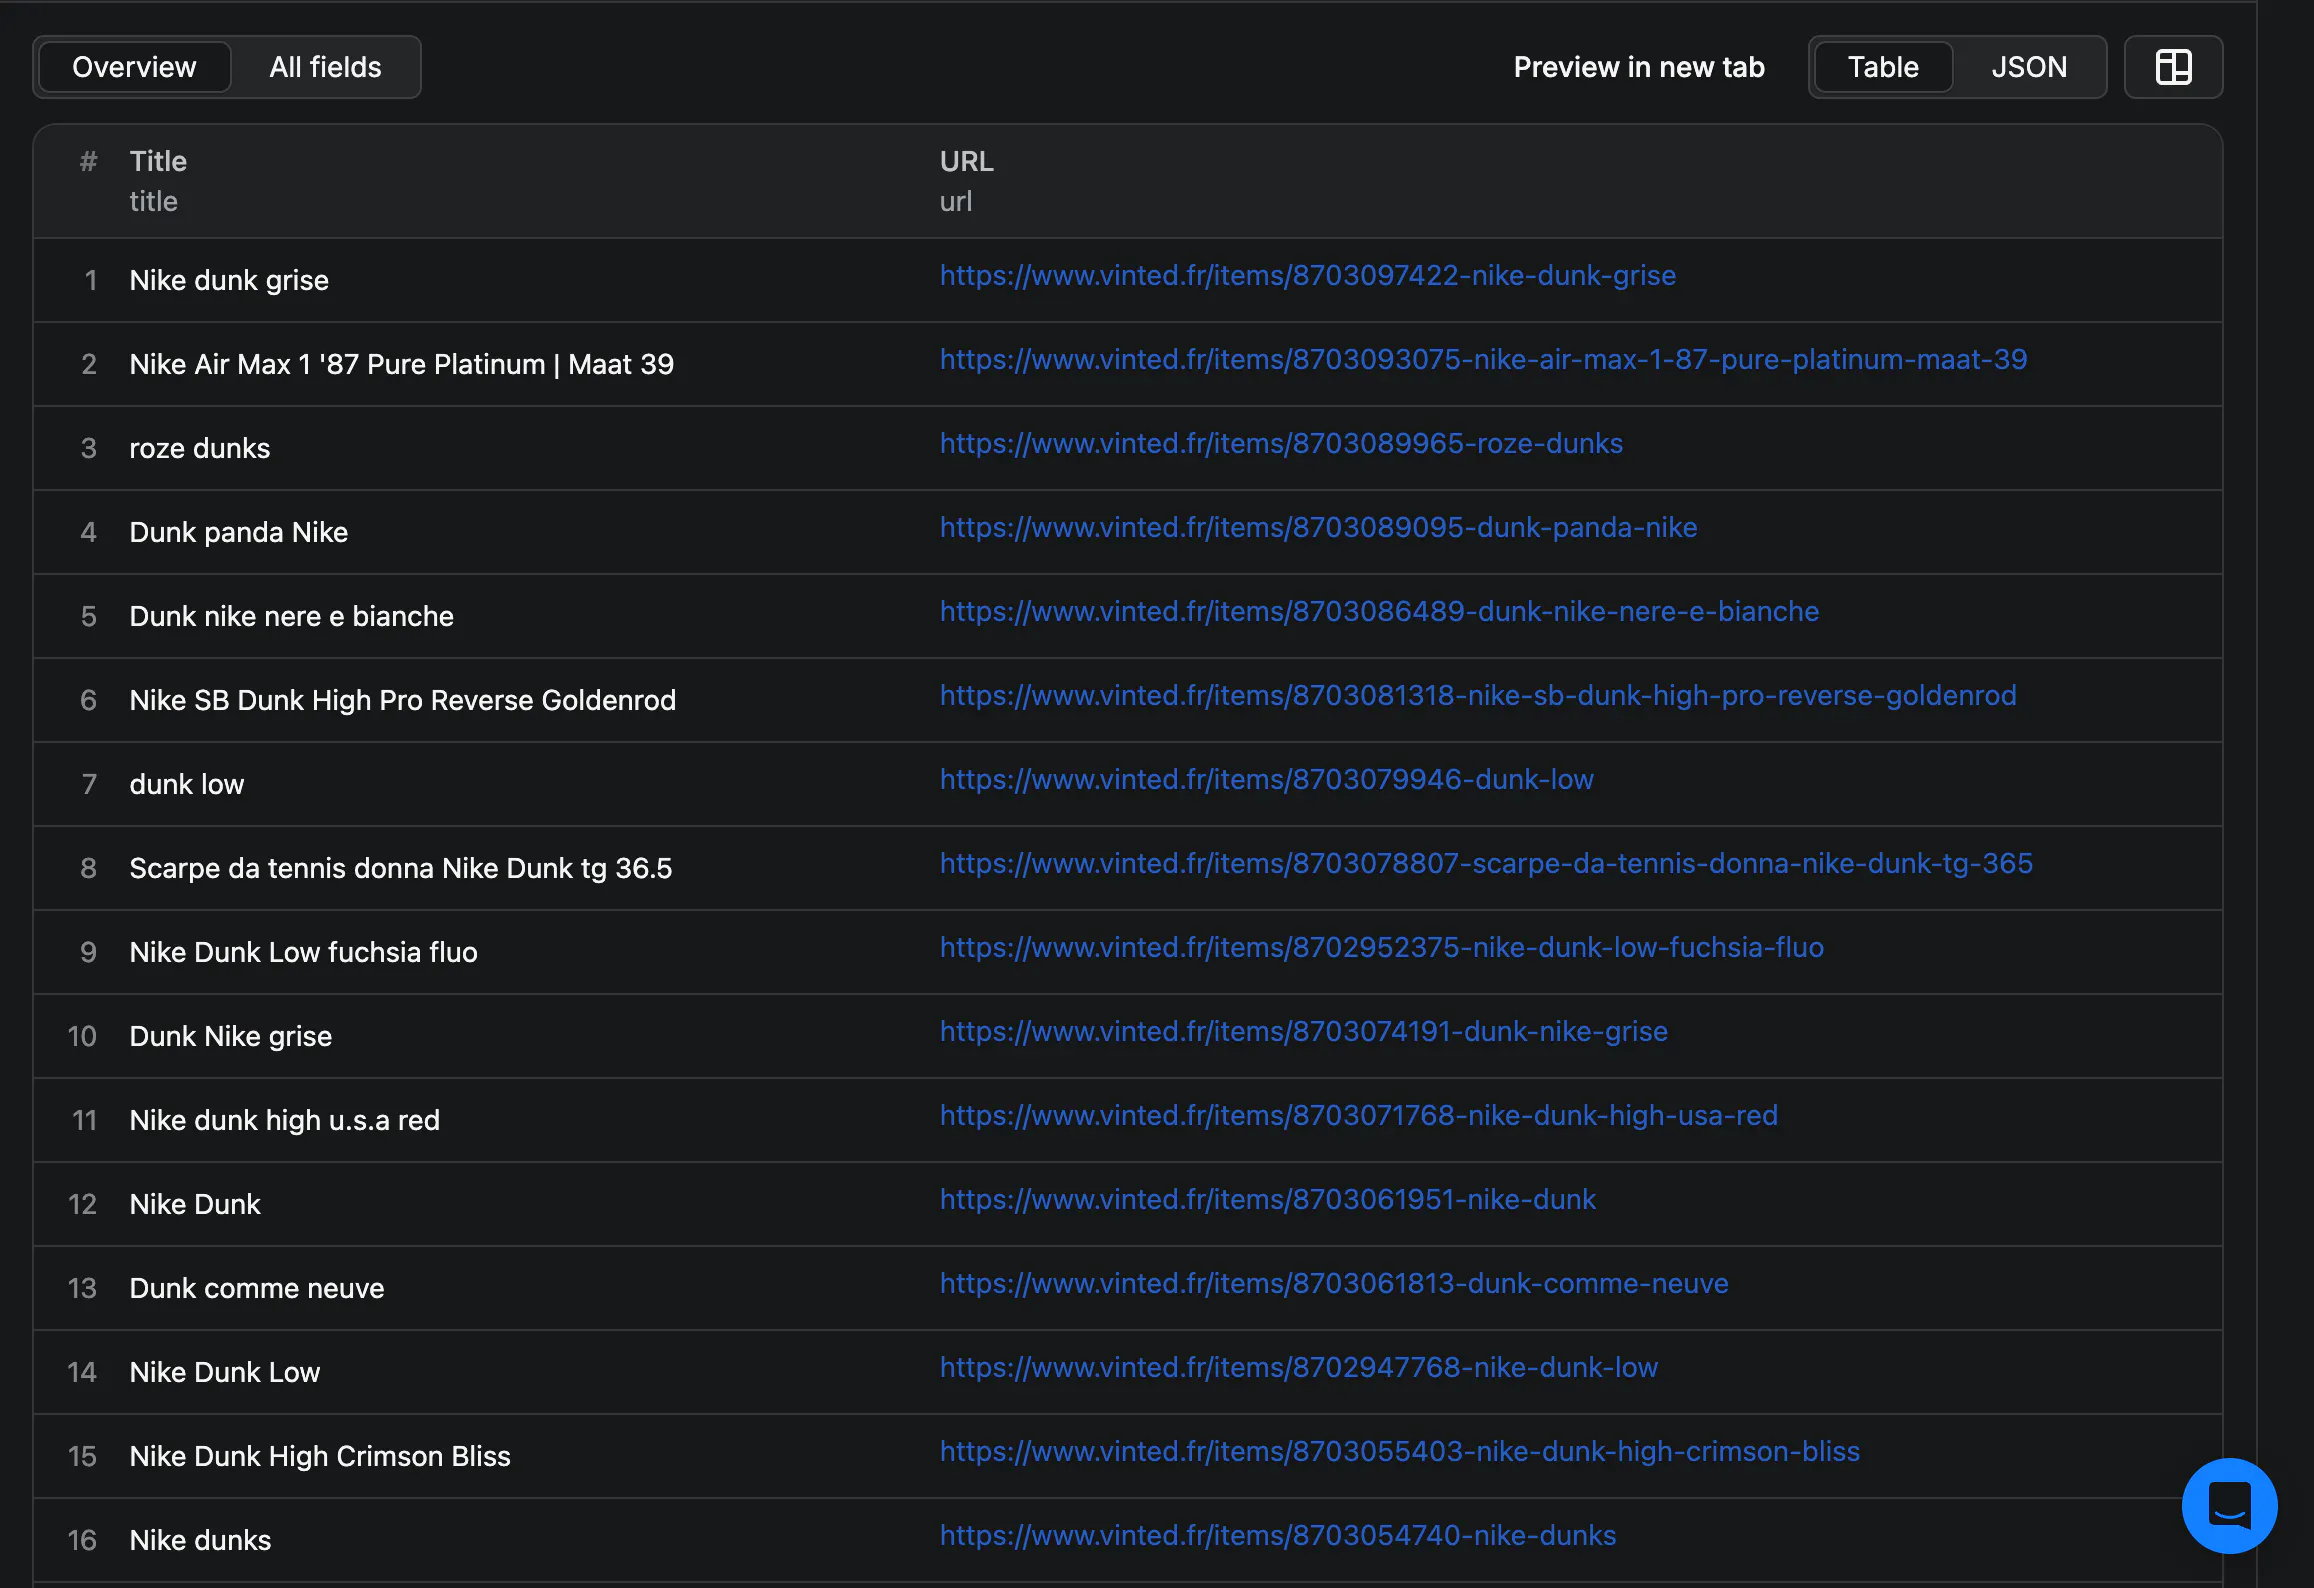2314x1588 pixels.
Task: Switch to the Overview tab
Action: [x=134, y=67]
